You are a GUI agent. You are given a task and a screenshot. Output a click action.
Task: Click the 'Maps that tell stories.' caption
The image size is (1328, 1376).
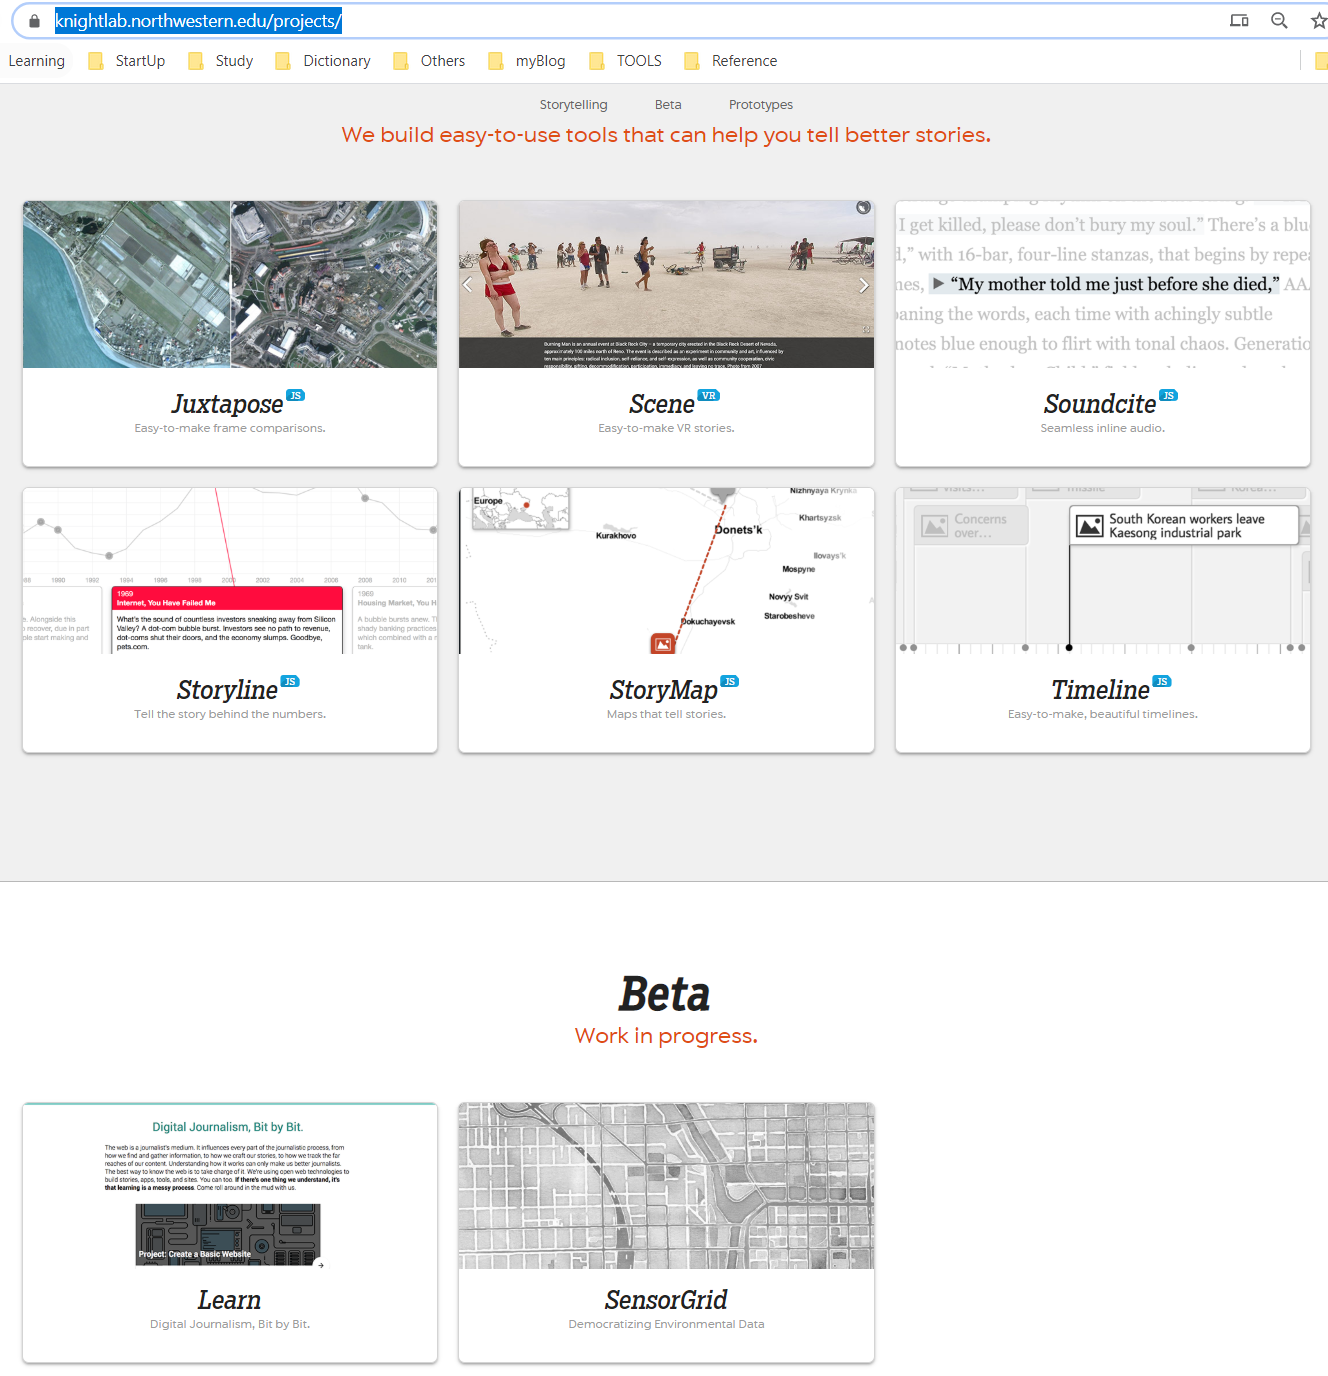(x=666, y=714)
